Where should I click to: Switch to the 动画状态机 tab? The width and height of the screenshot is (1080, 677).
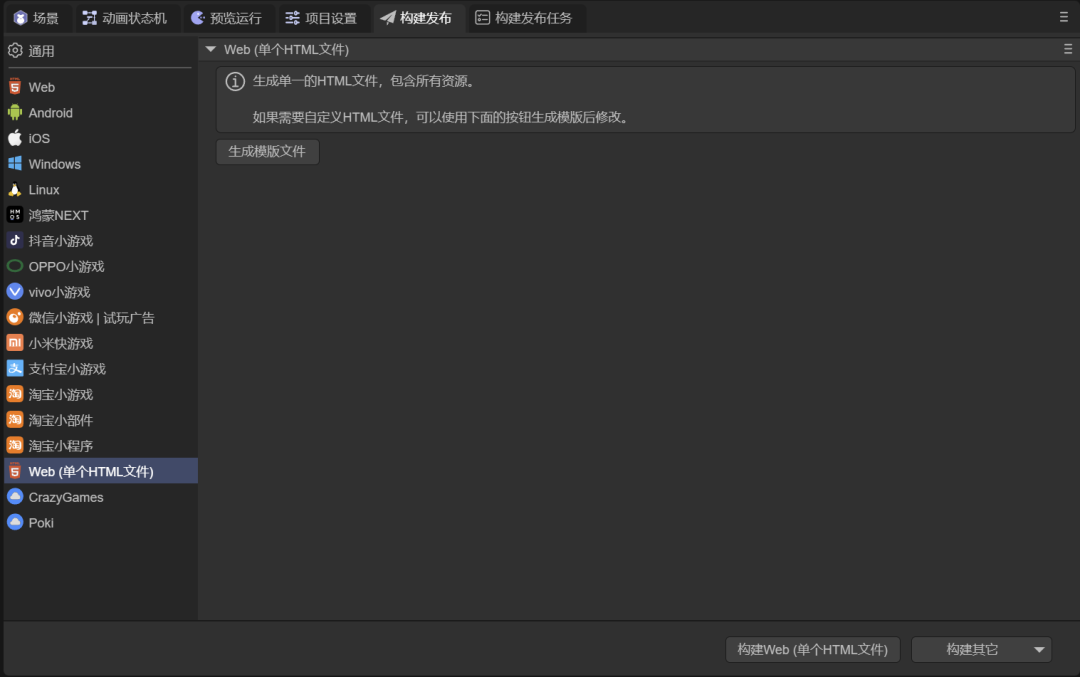click(x=125, y=18)
